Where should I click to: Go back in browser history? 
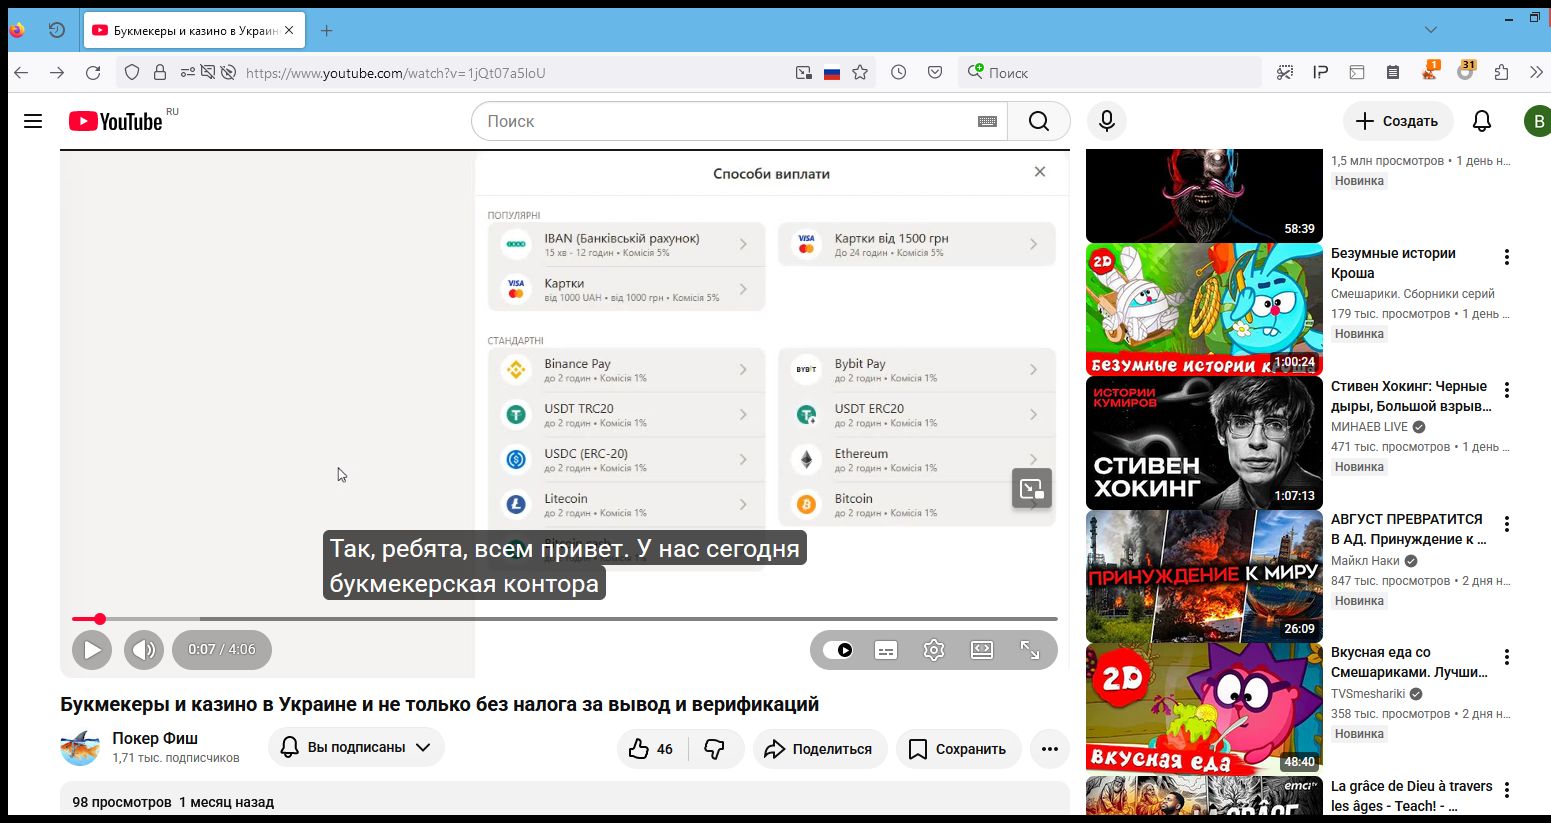point(21,72)
